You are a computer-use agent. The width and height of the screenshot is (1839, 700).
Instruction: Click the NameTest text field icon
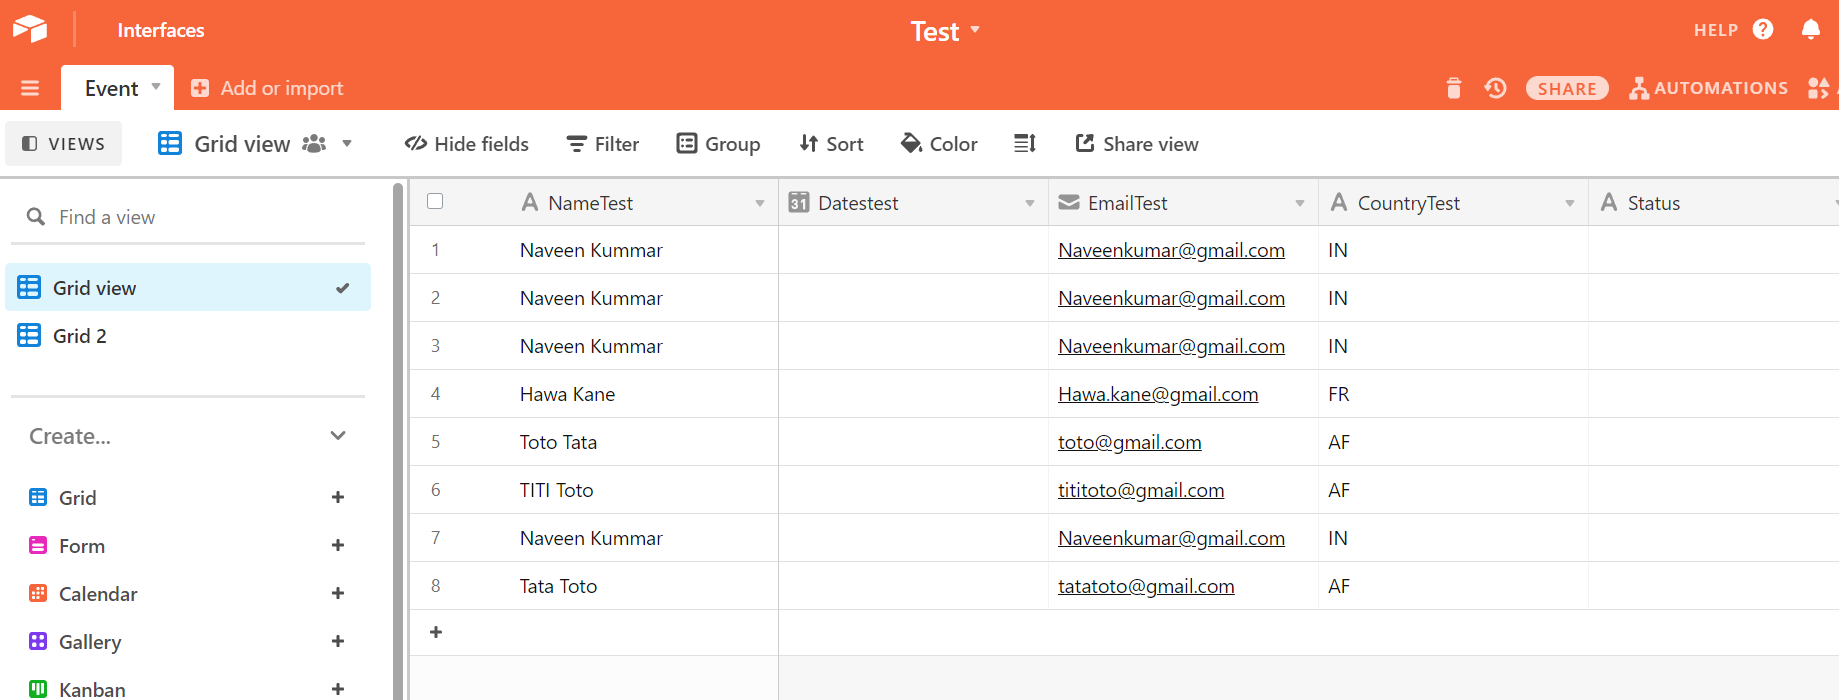(x=530, y=203)
